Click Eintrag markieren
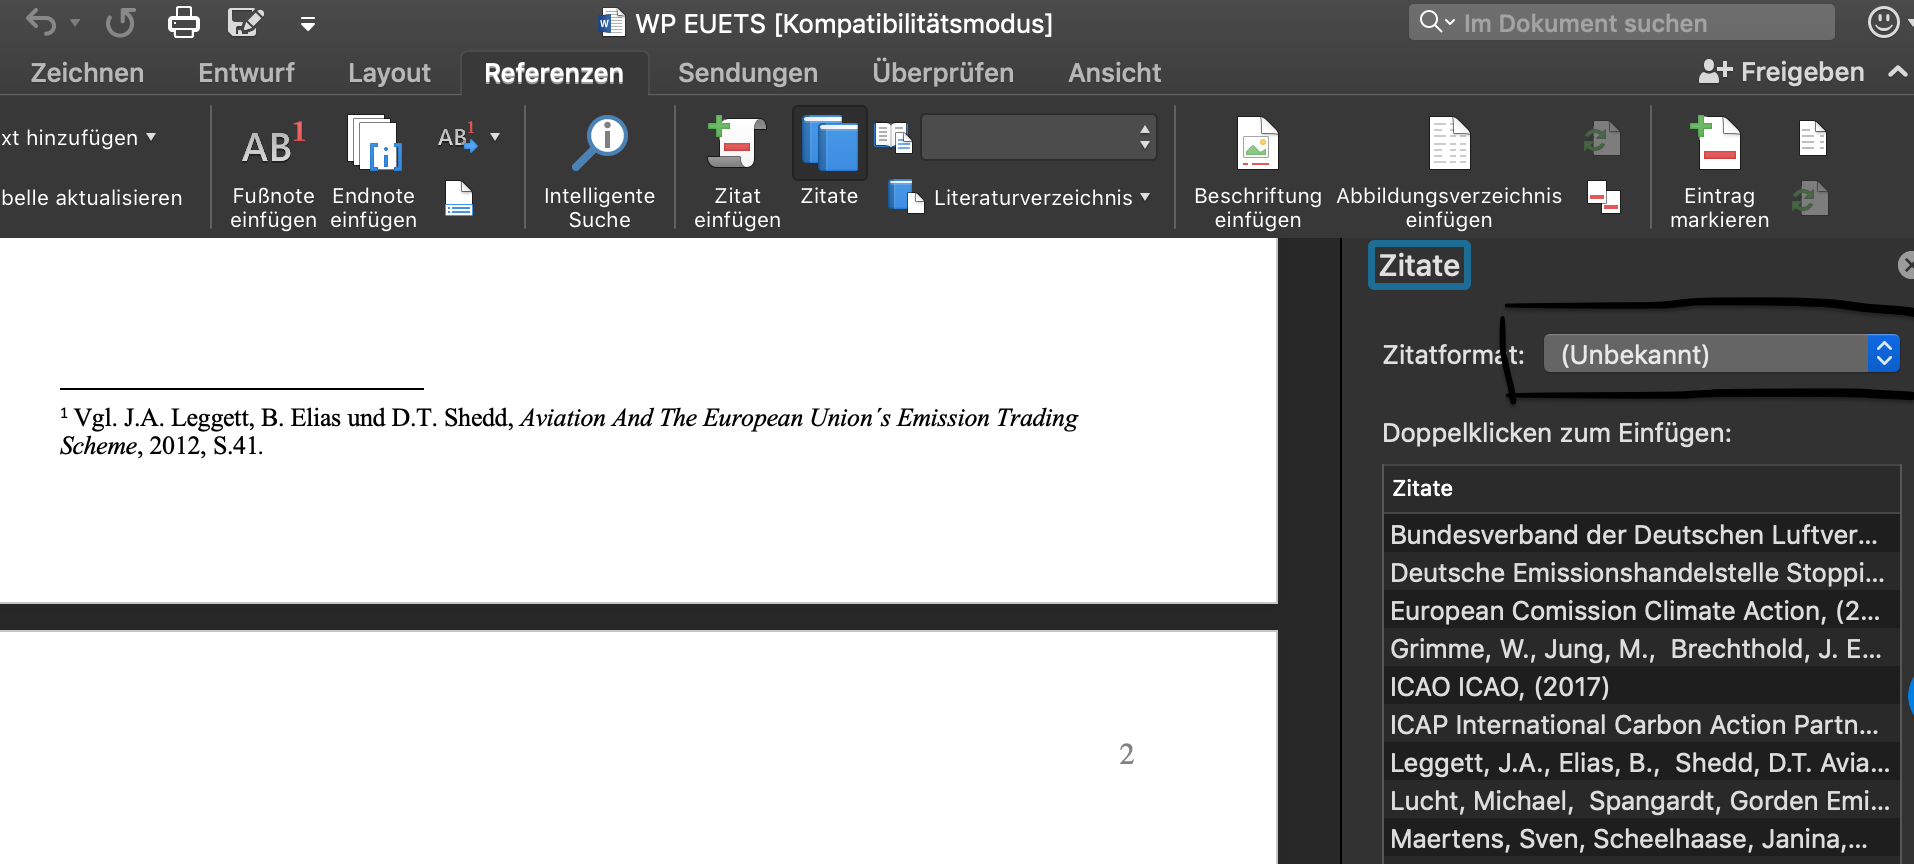The height and width of the screenshot is (864, 1914). [1719, 172]
